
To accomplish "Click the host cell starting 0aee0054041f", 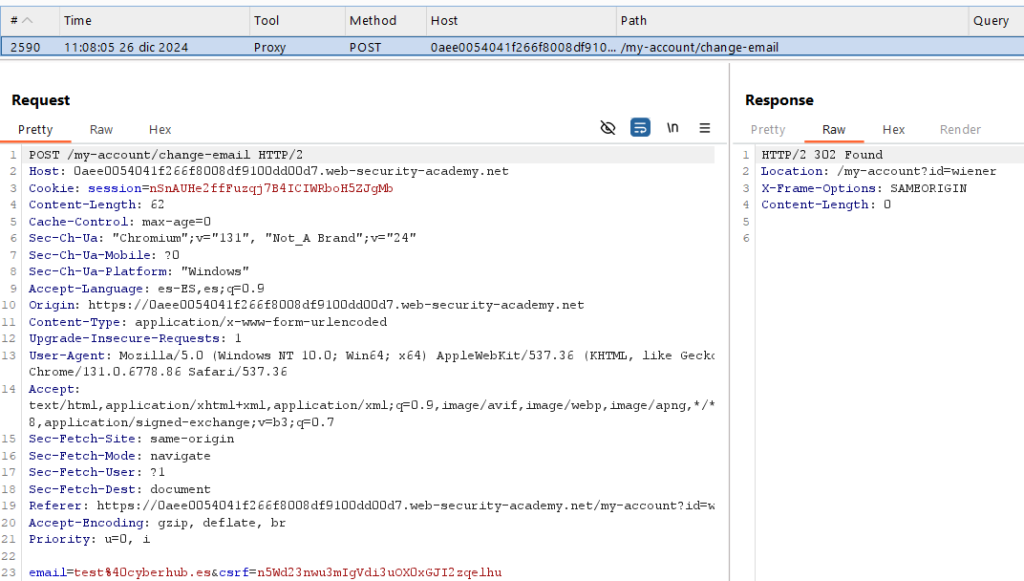I will tap(522, 47).
